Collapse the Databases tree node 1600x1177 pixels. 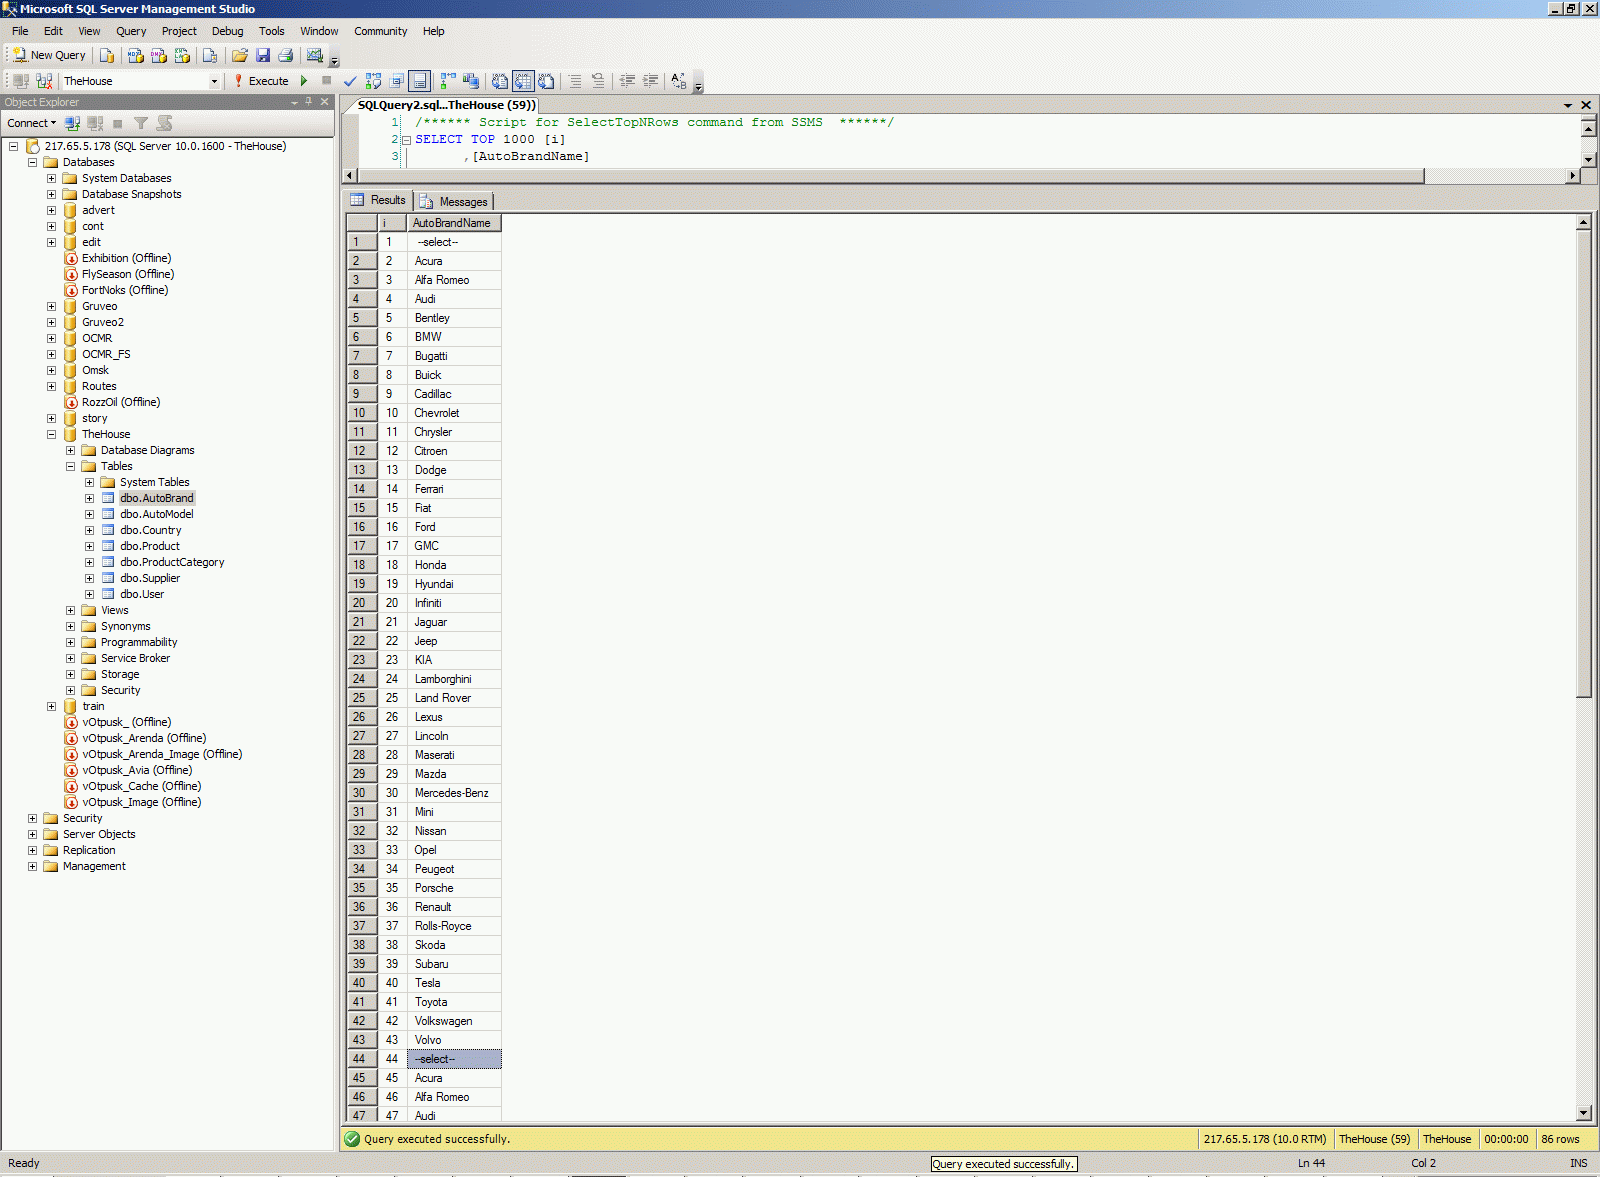tap(33, 162)
